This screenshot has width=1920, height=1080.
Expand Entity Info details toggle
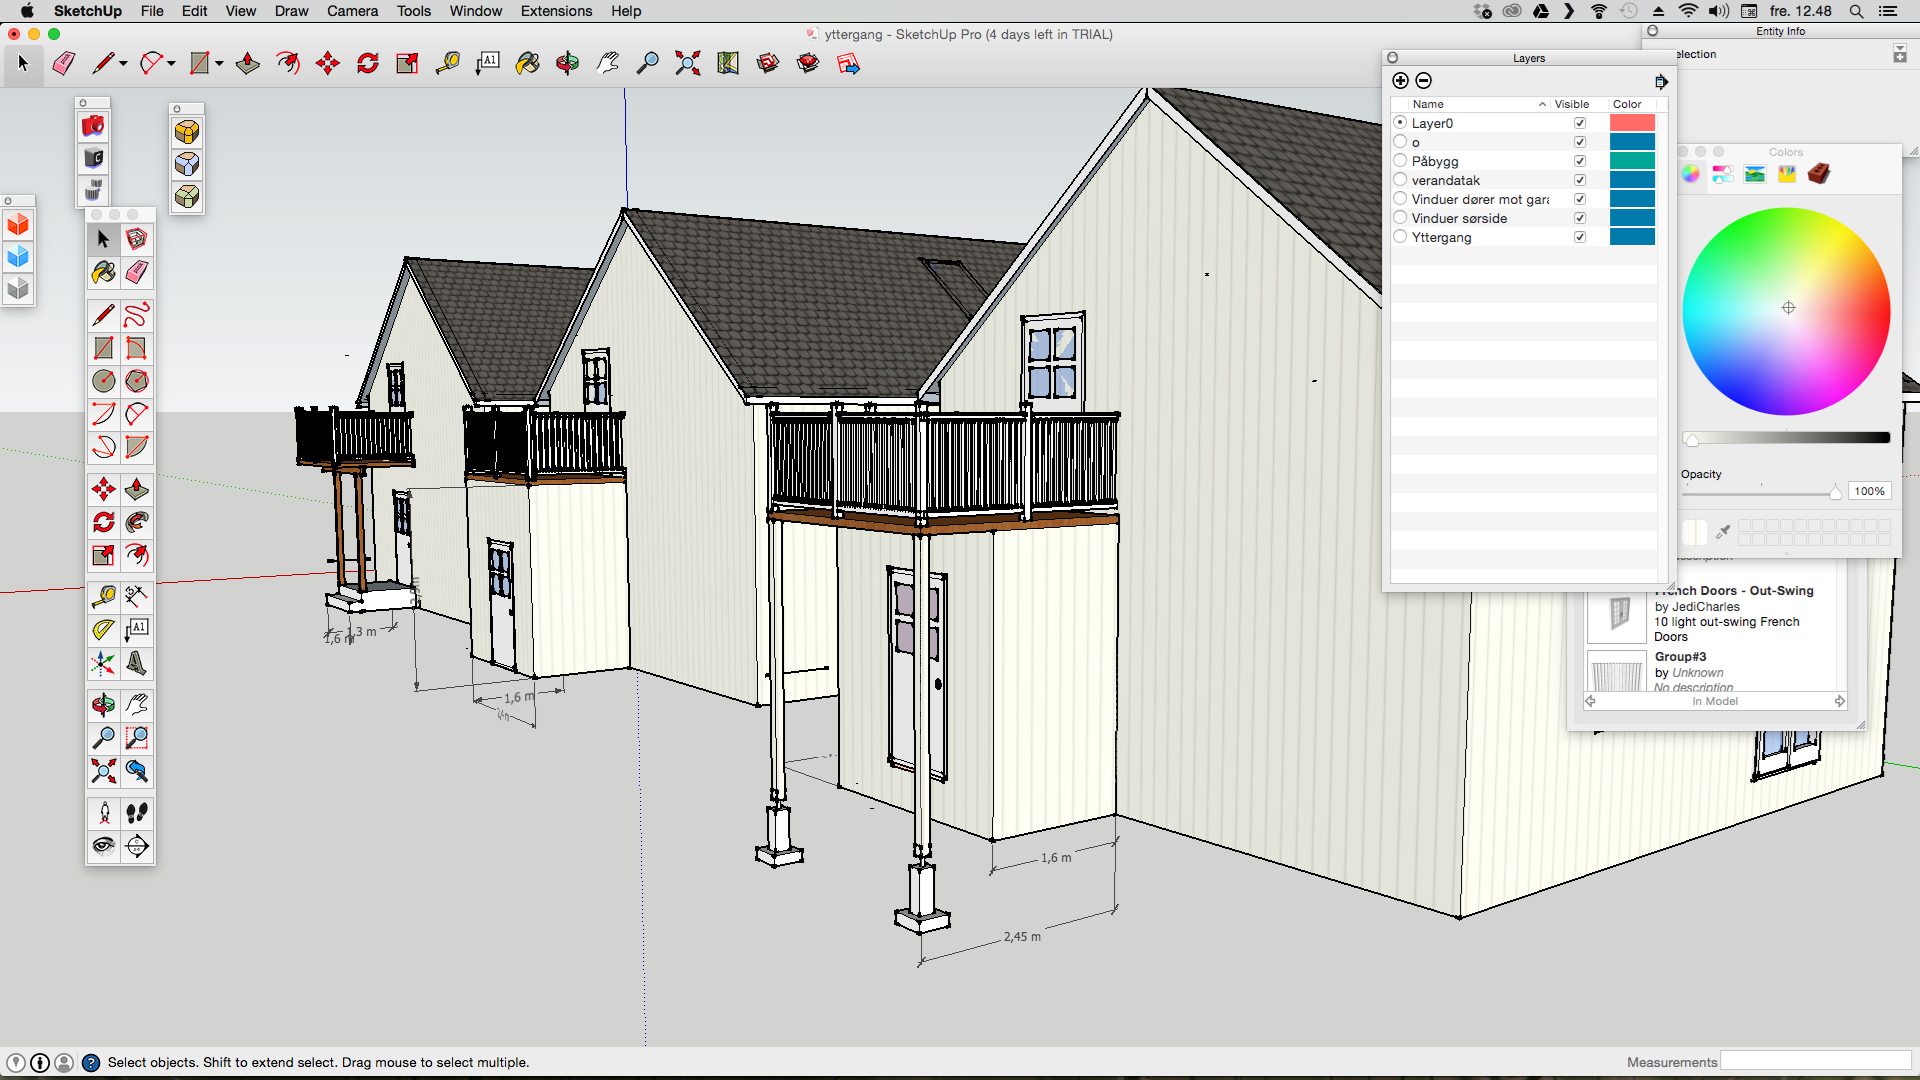tap(1900, 54)
